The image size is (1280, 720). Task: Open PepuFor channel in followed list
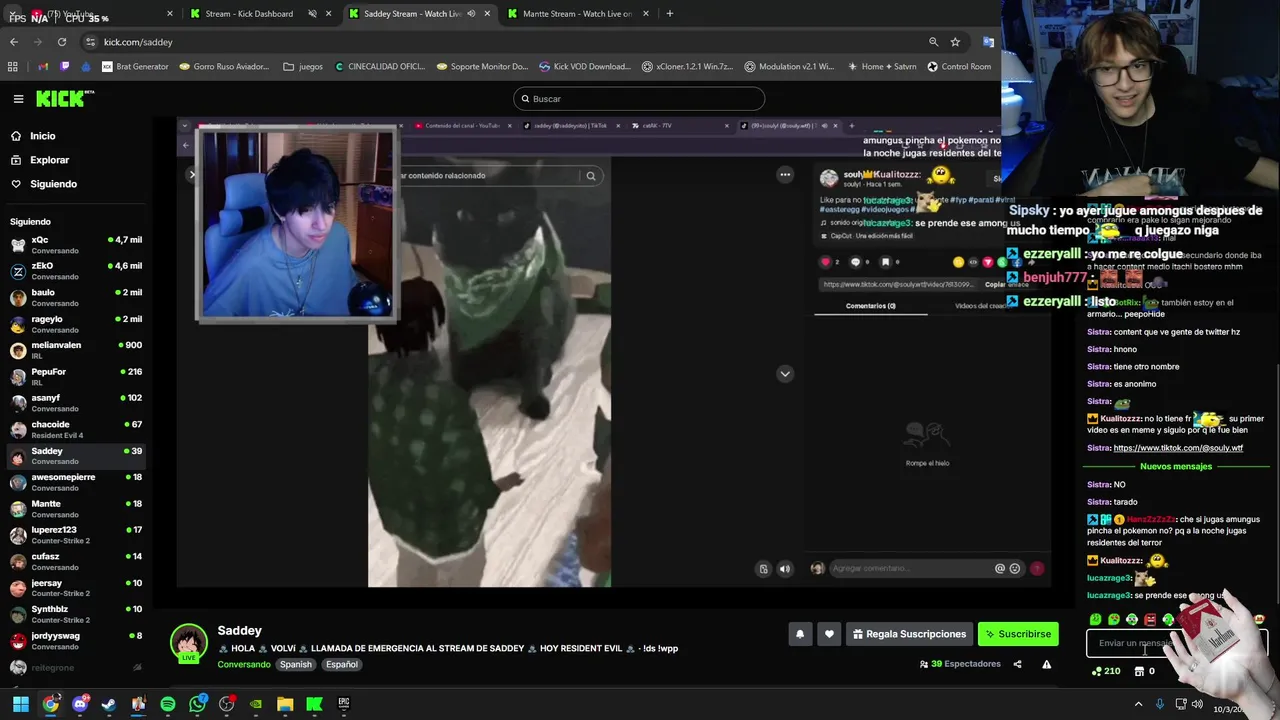[x=75, y=376]
